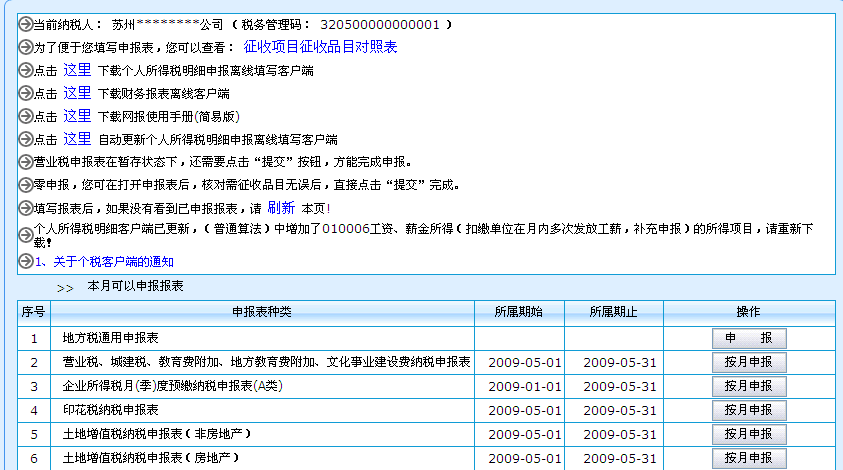Viewport: 843px width, 470px height.
Task: Select row text 土地增值税纳税申报表(非房地产)
Action: [157, 434]
